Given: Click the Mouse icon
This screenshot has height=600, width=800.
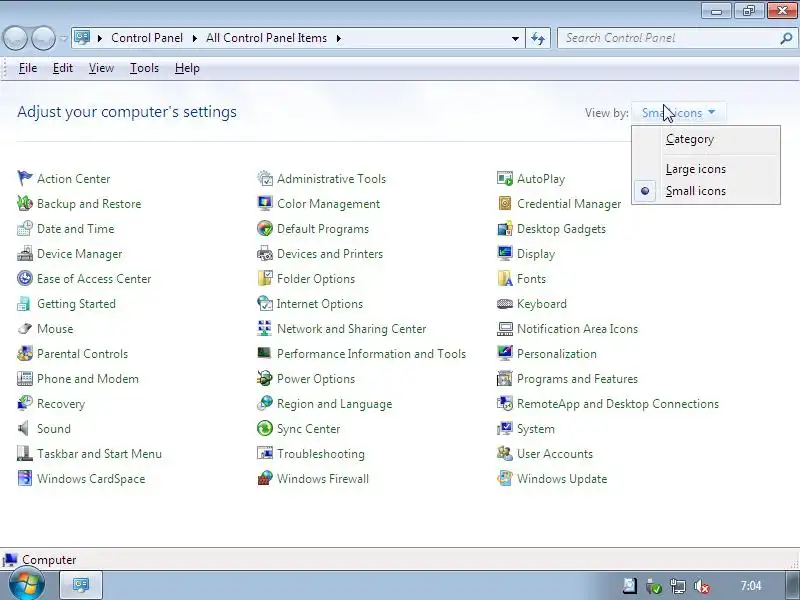Looking at the screenshot, I should tap(24, 328).
